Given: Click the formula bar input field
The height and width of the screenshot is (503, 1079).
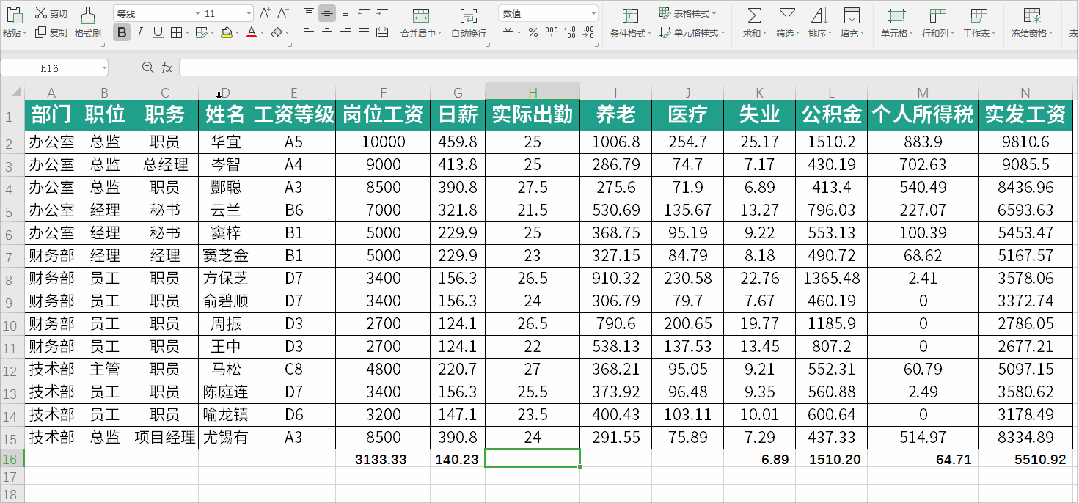Looking at the screenshot, I should pos(628,67).
